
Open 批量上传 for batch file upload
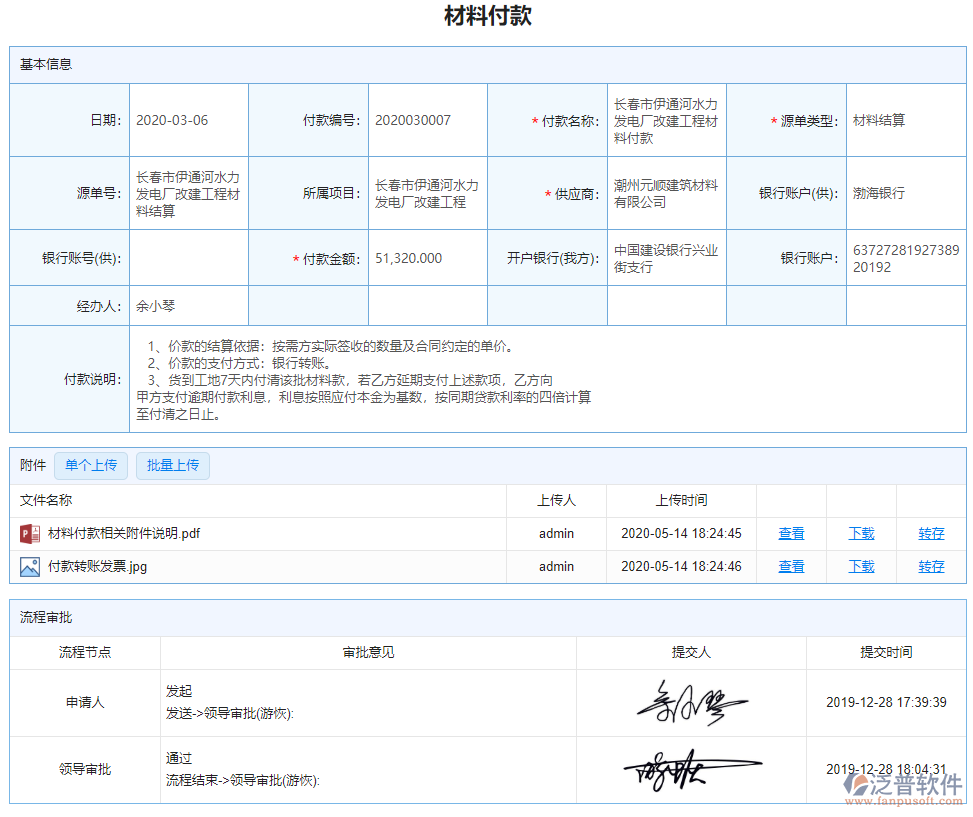(x=172, y=465)
